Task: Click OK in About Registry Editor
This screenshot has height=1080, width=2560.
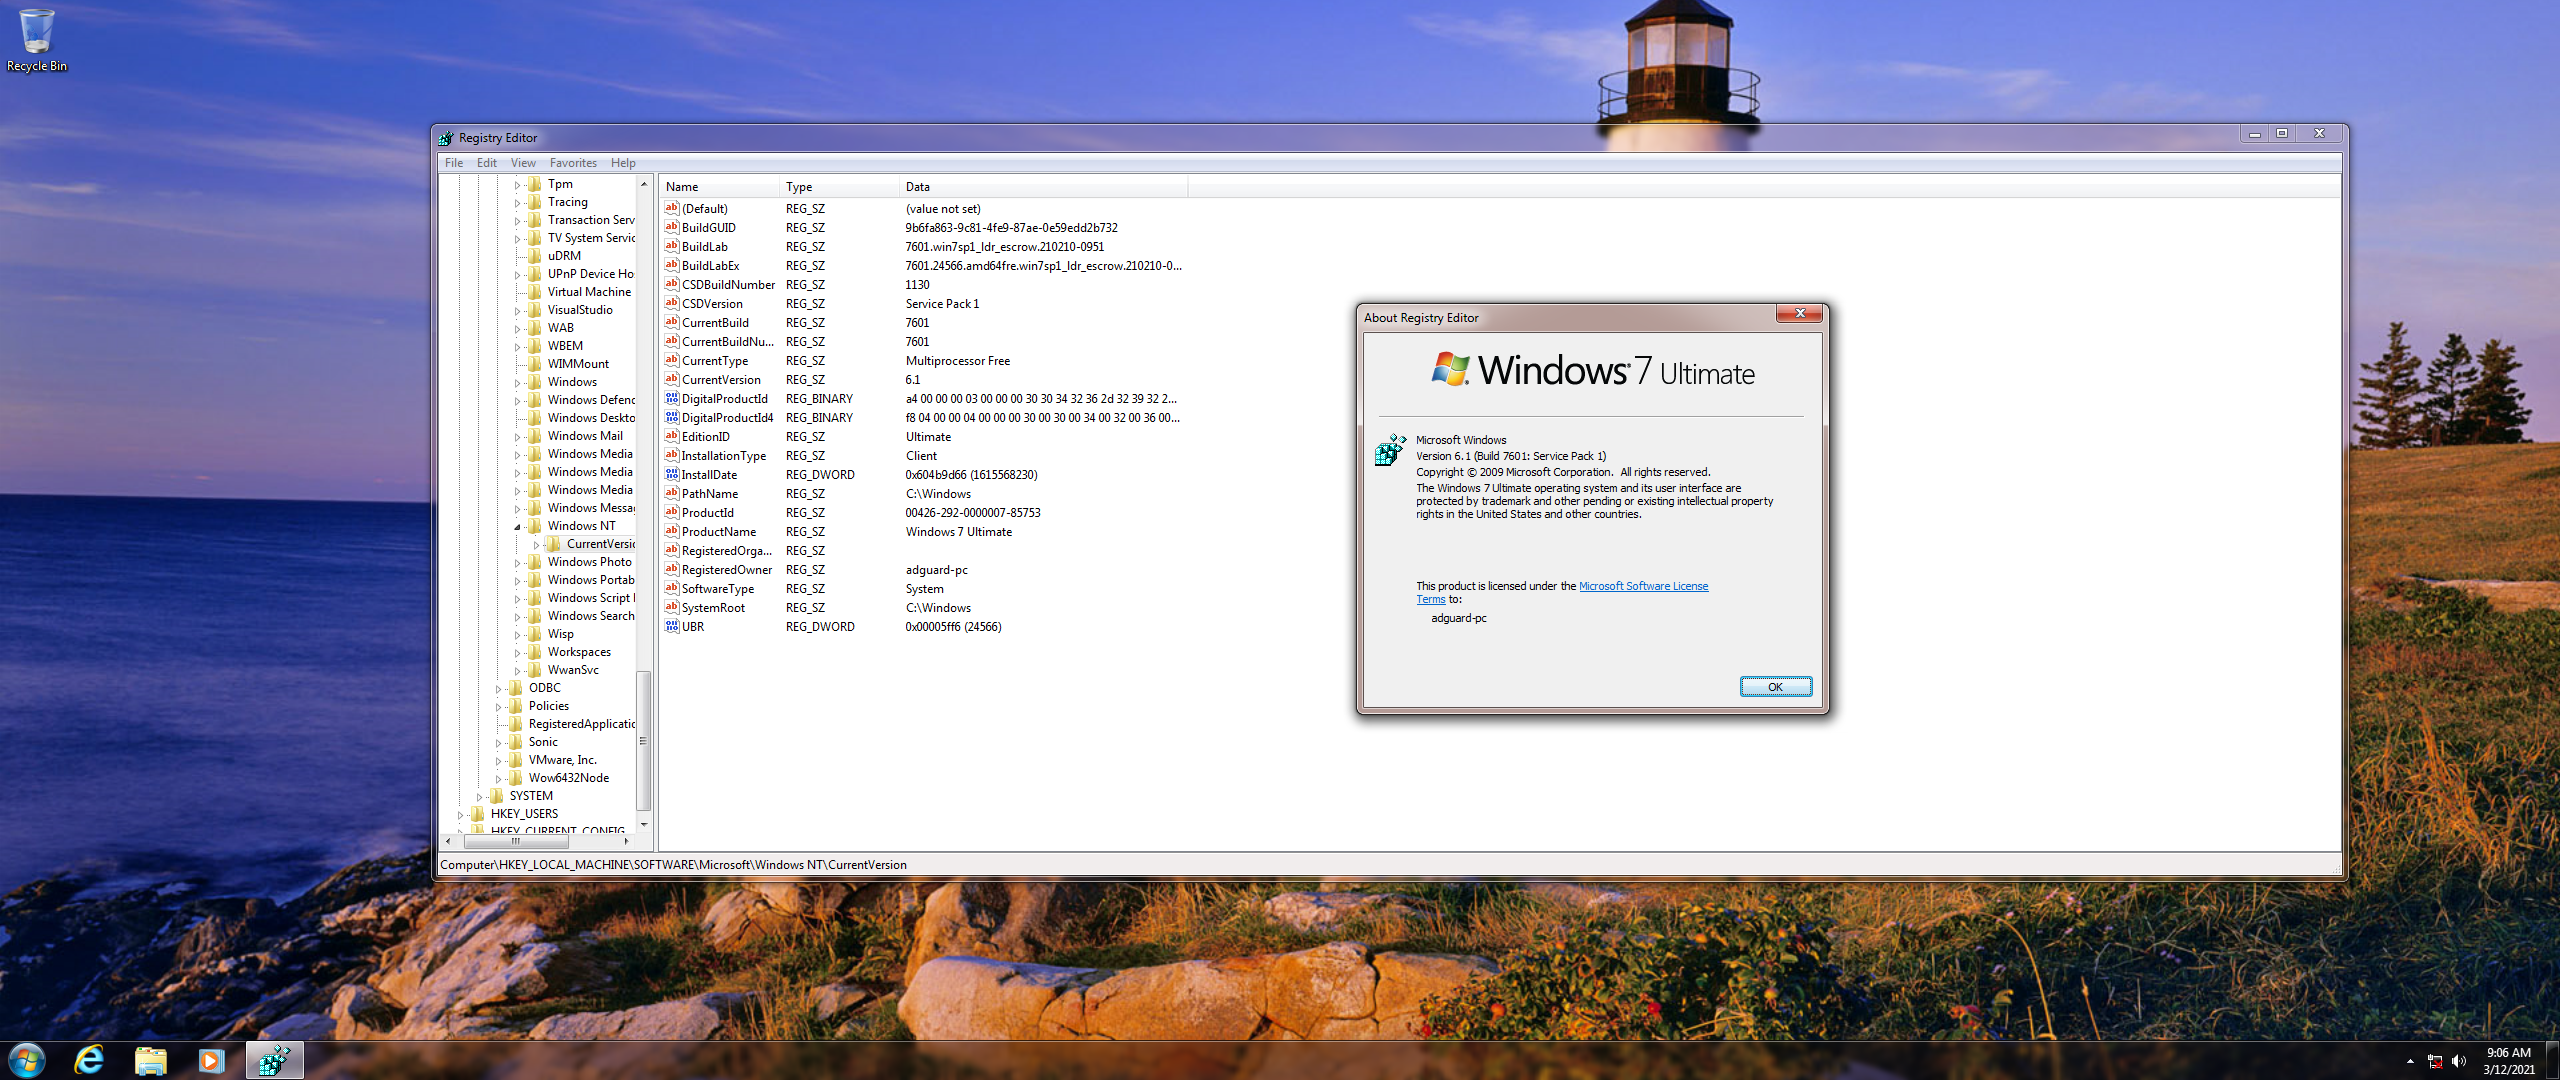Action: pos(1775,687)
